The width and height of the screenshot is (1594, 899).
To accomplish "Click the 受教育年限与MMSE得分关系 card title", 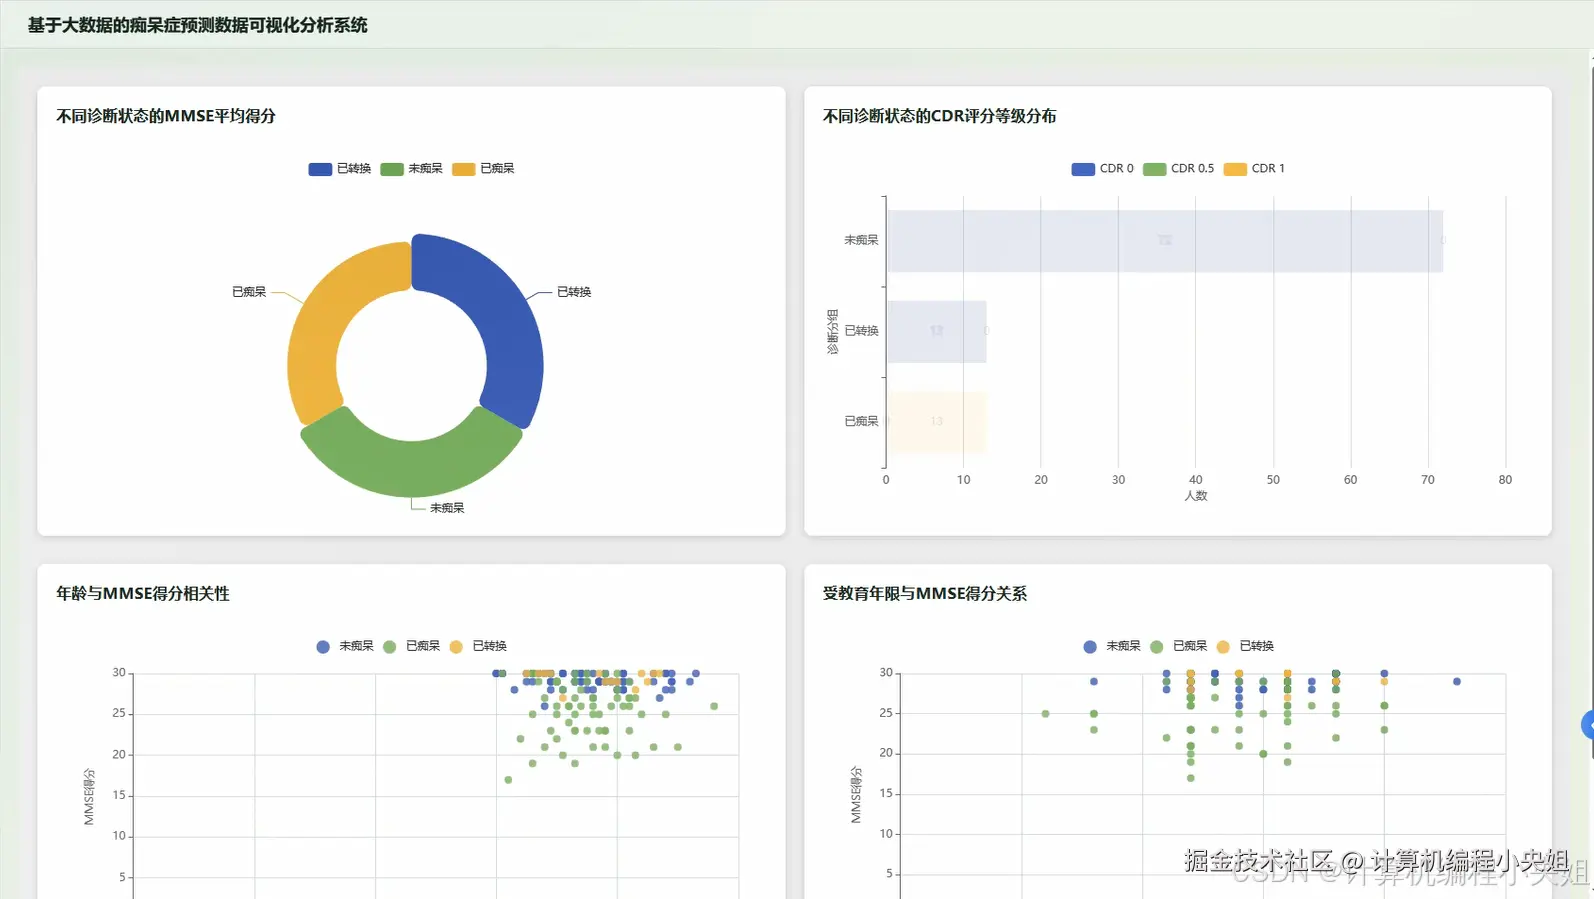I will point(925,594).
